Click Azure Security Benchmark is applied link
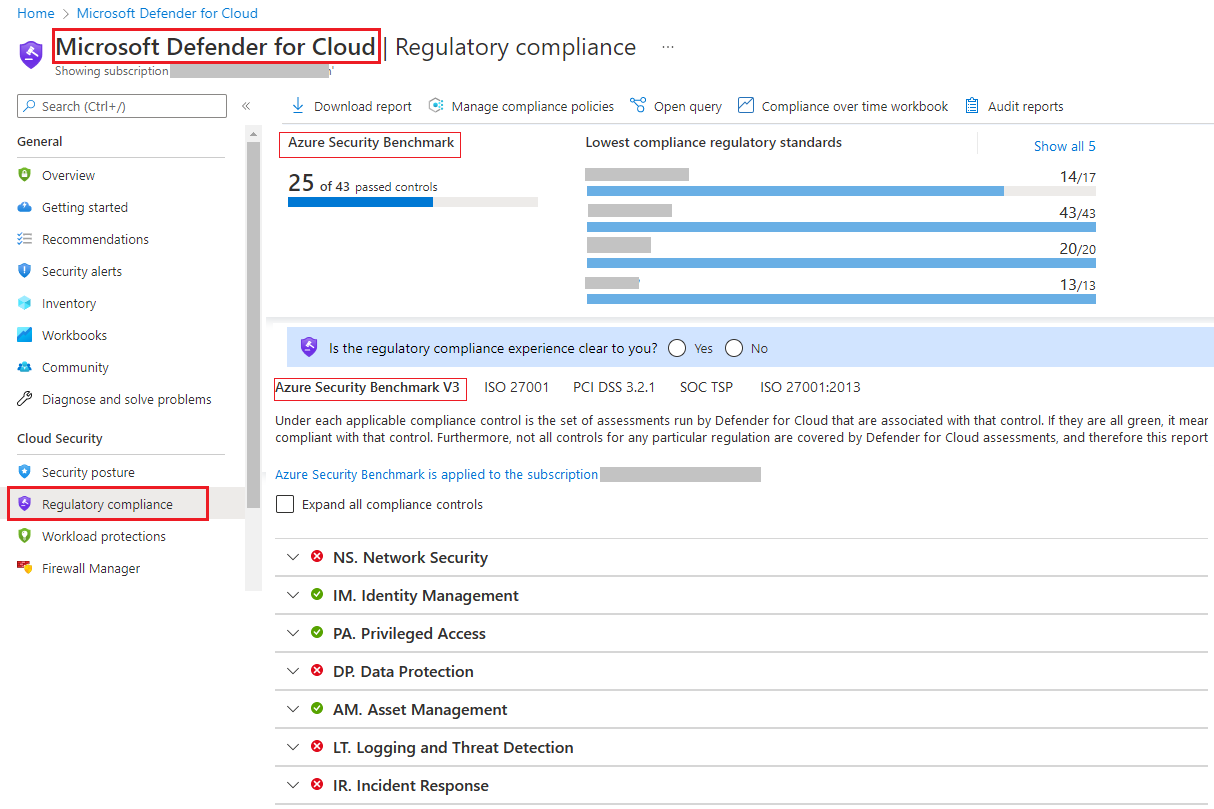This screenshot has height=809, width=1214. 437,474
